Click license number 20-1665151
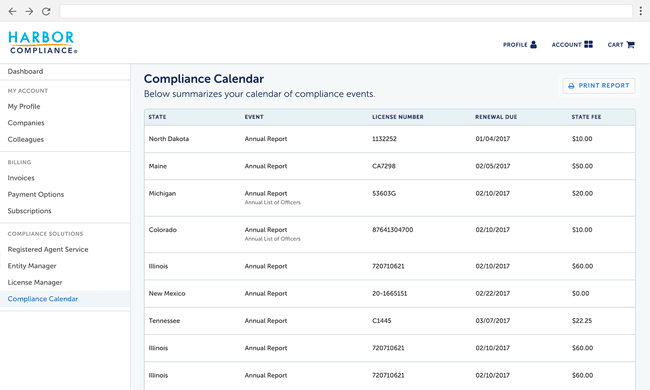 click(x=390, y=293)
